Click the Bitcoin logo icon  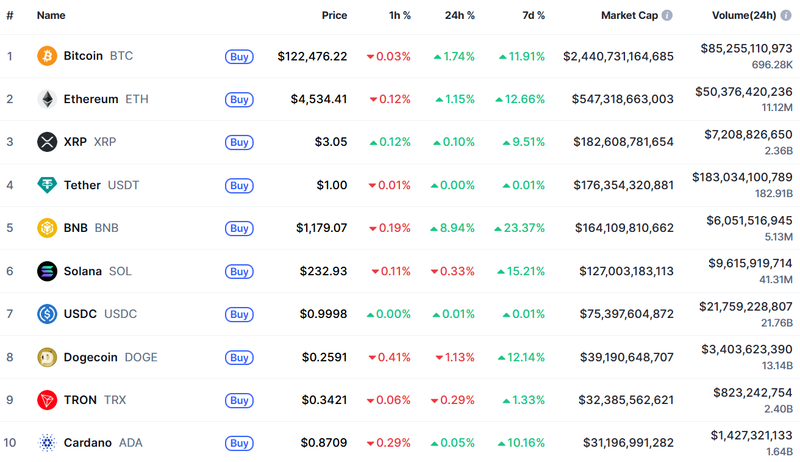click(47, 56)
